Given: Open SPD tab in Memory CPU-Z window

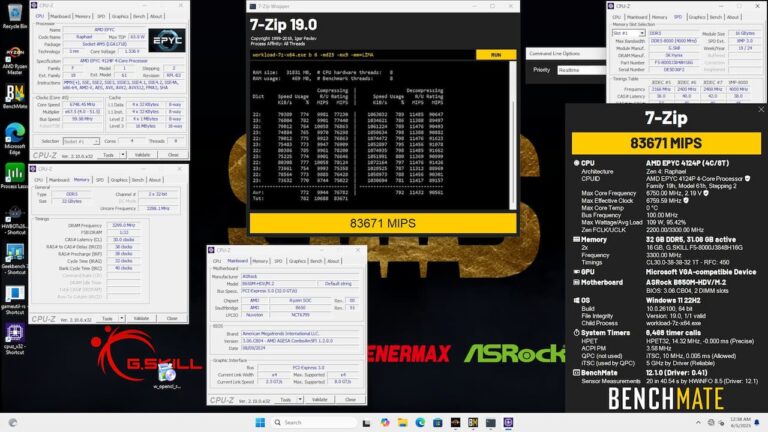Looking at the screenshot, I should coord(100,180).
